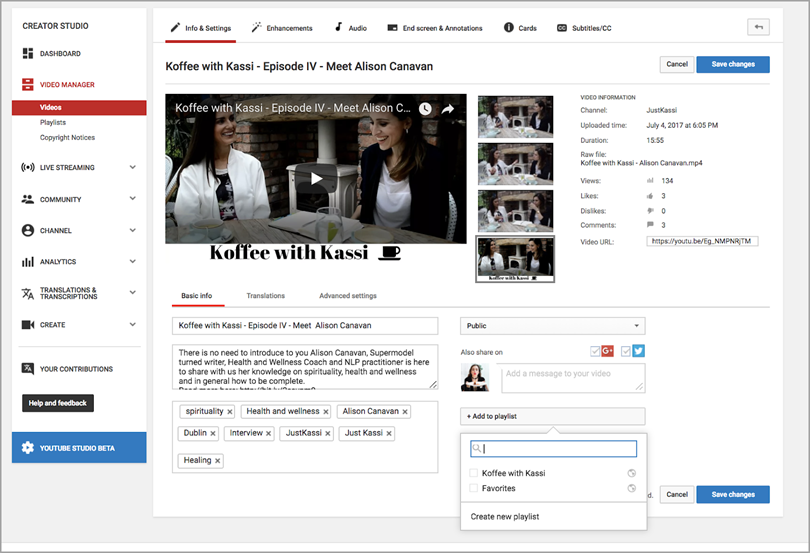Viewport: 810px width, 553px height.
Task: Click privacy icon beside Favorites playlist
Action: tap(631, 488)
